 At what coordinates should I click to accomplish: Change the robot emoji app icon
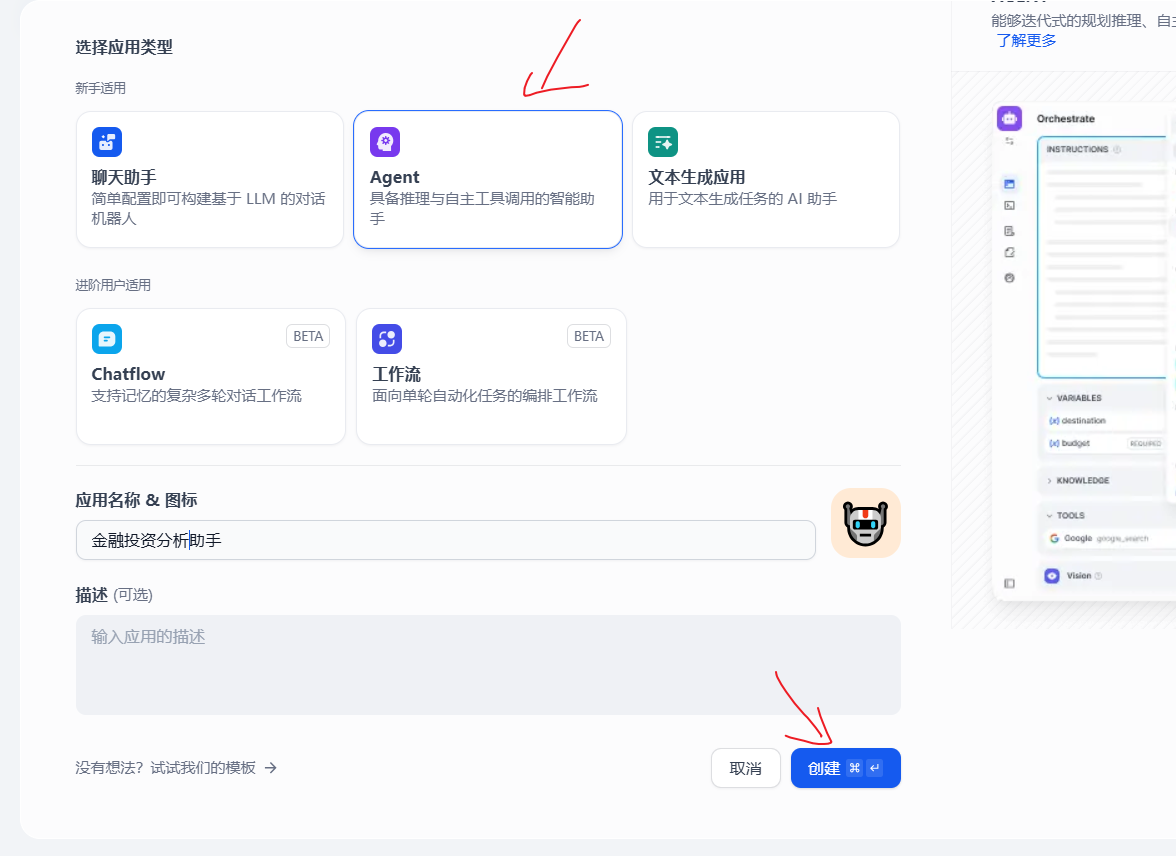(x=865, y=523)
